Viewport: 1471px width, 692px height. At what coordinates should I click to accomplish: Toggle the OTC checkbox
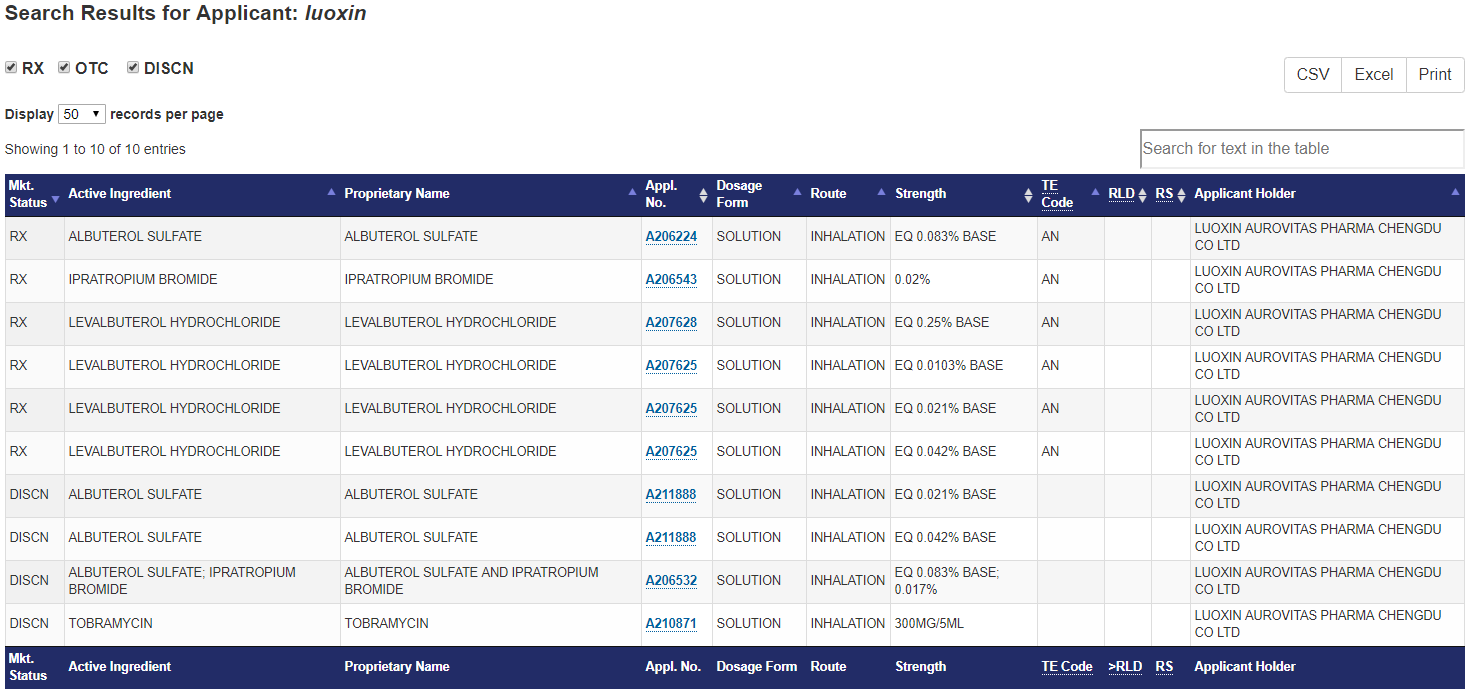64,67
